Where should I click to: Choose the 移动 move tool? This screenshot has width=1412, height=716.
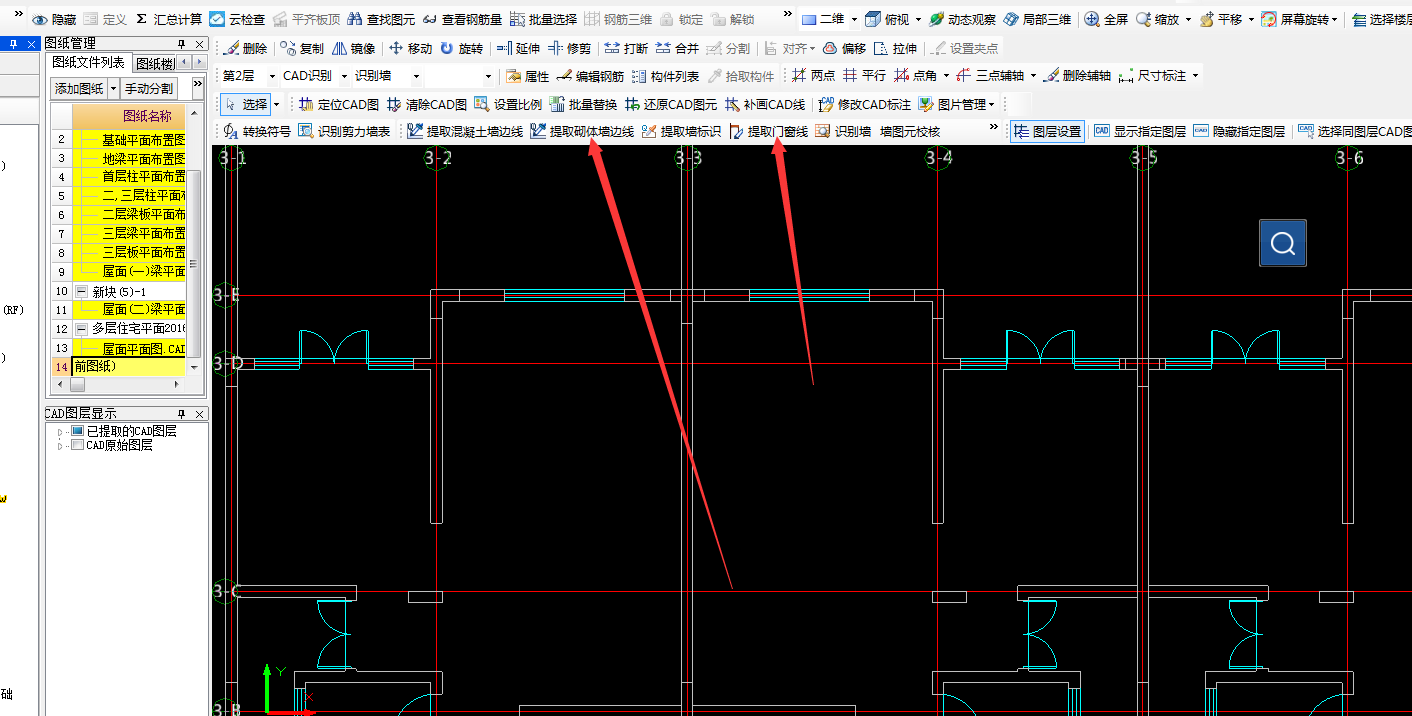pos(410,48)
